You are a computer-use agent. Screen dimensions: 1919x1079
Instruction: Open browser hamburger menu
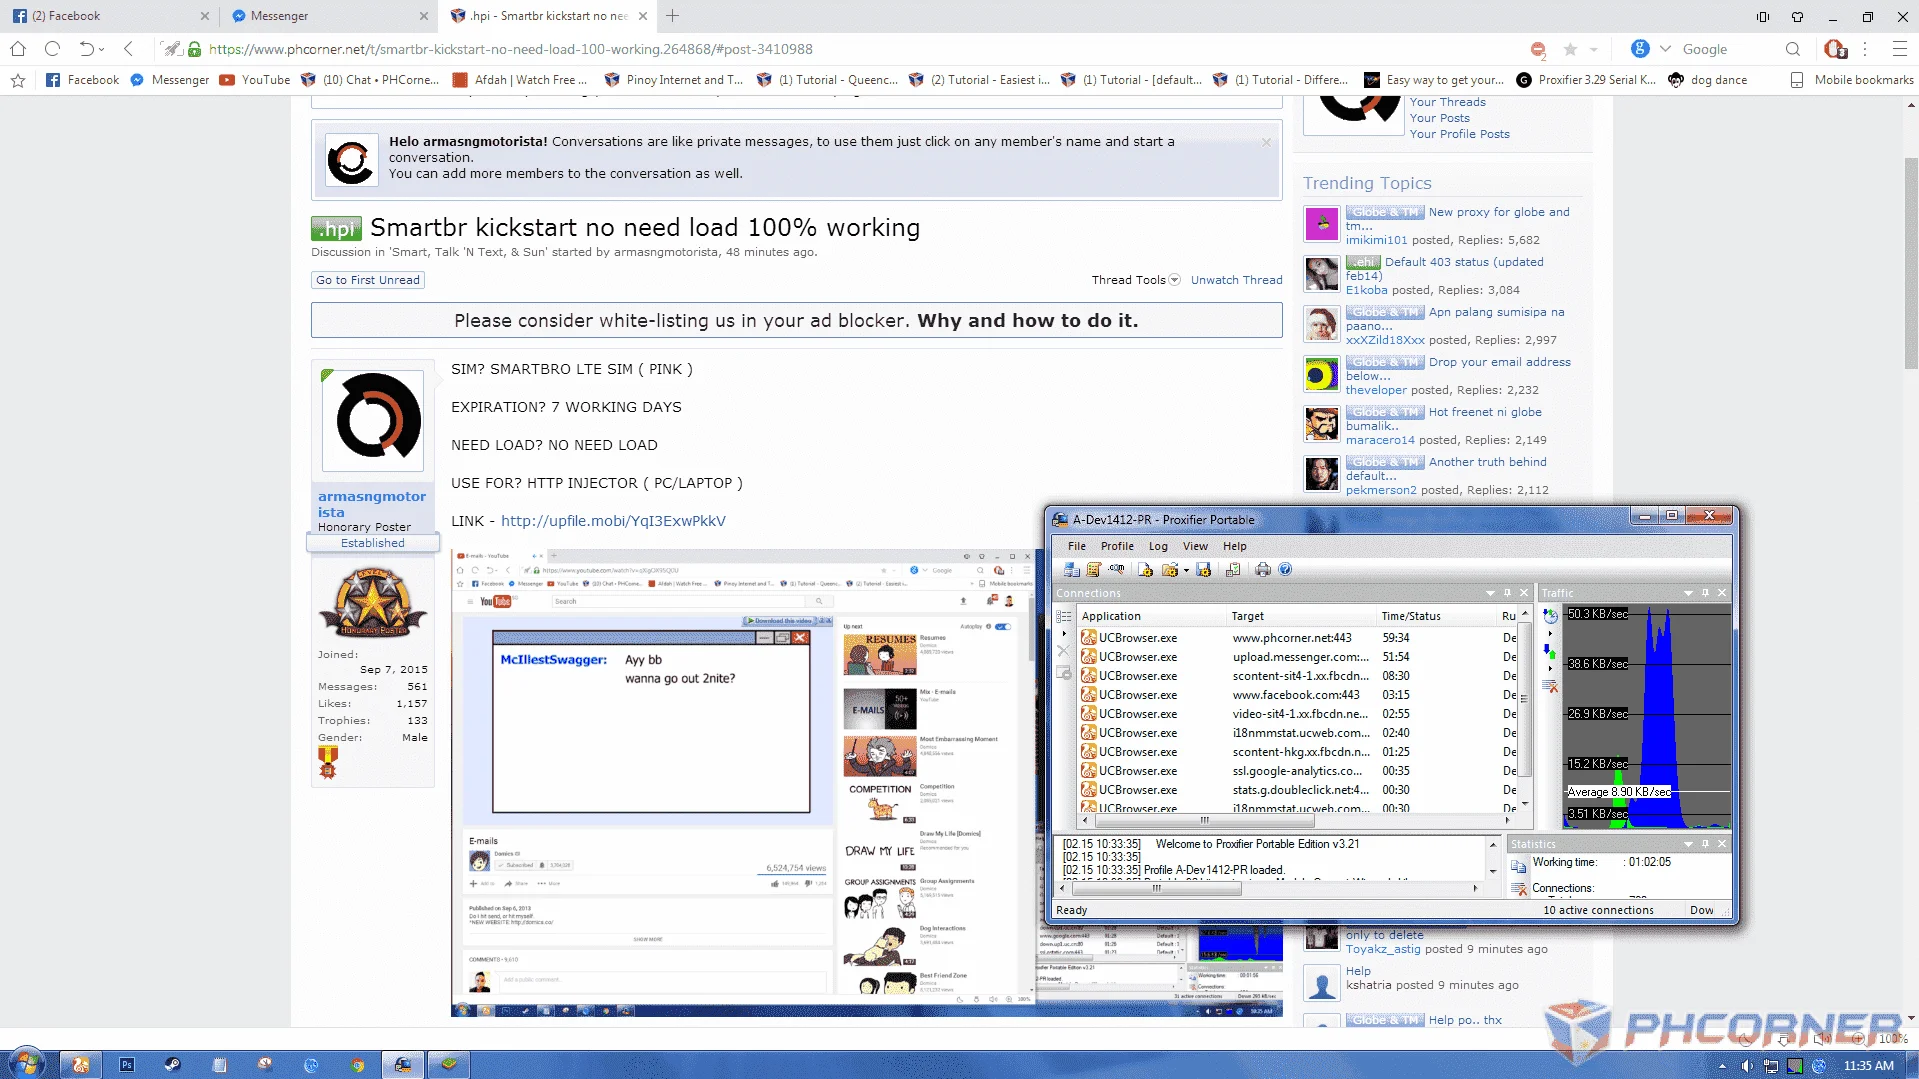click(1899, 49)
